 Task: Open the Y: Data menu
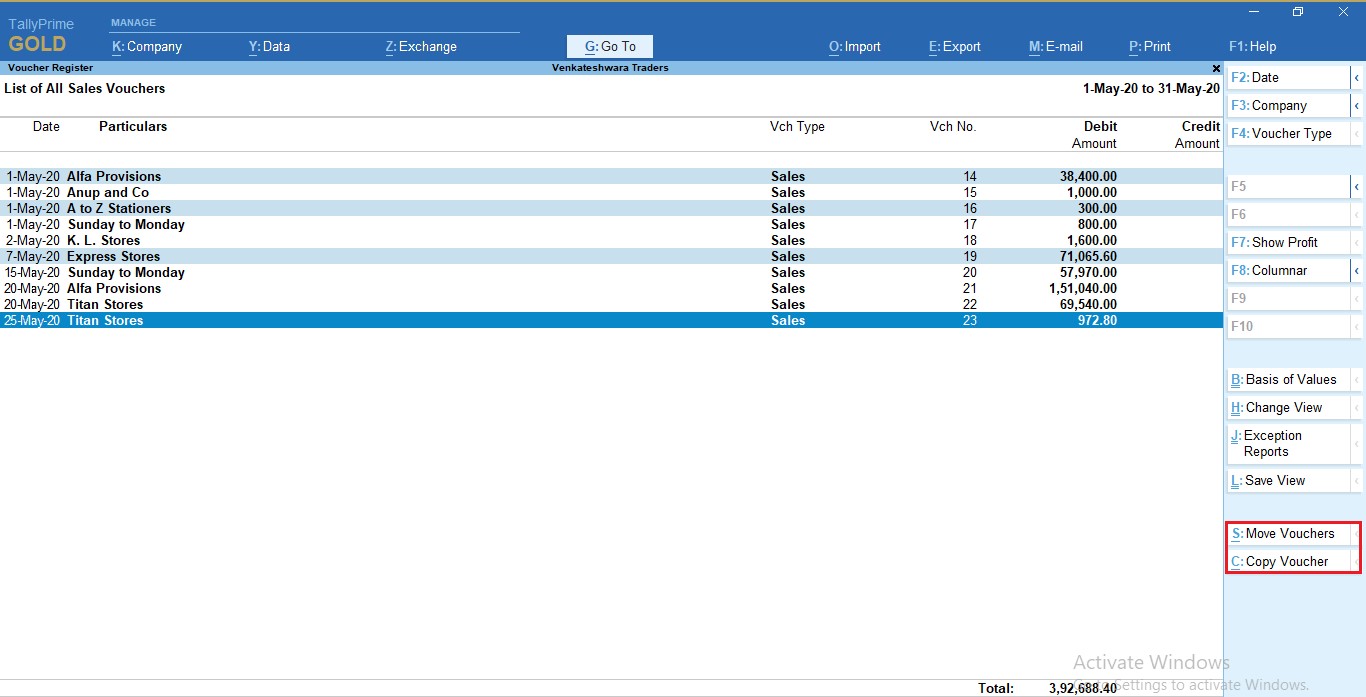(x=268, y=46)
